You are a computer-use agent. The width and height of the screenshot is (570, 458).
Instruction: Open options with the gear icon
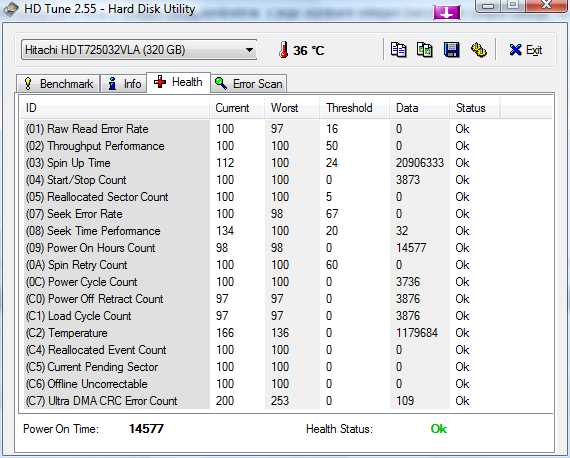point(478,50)
